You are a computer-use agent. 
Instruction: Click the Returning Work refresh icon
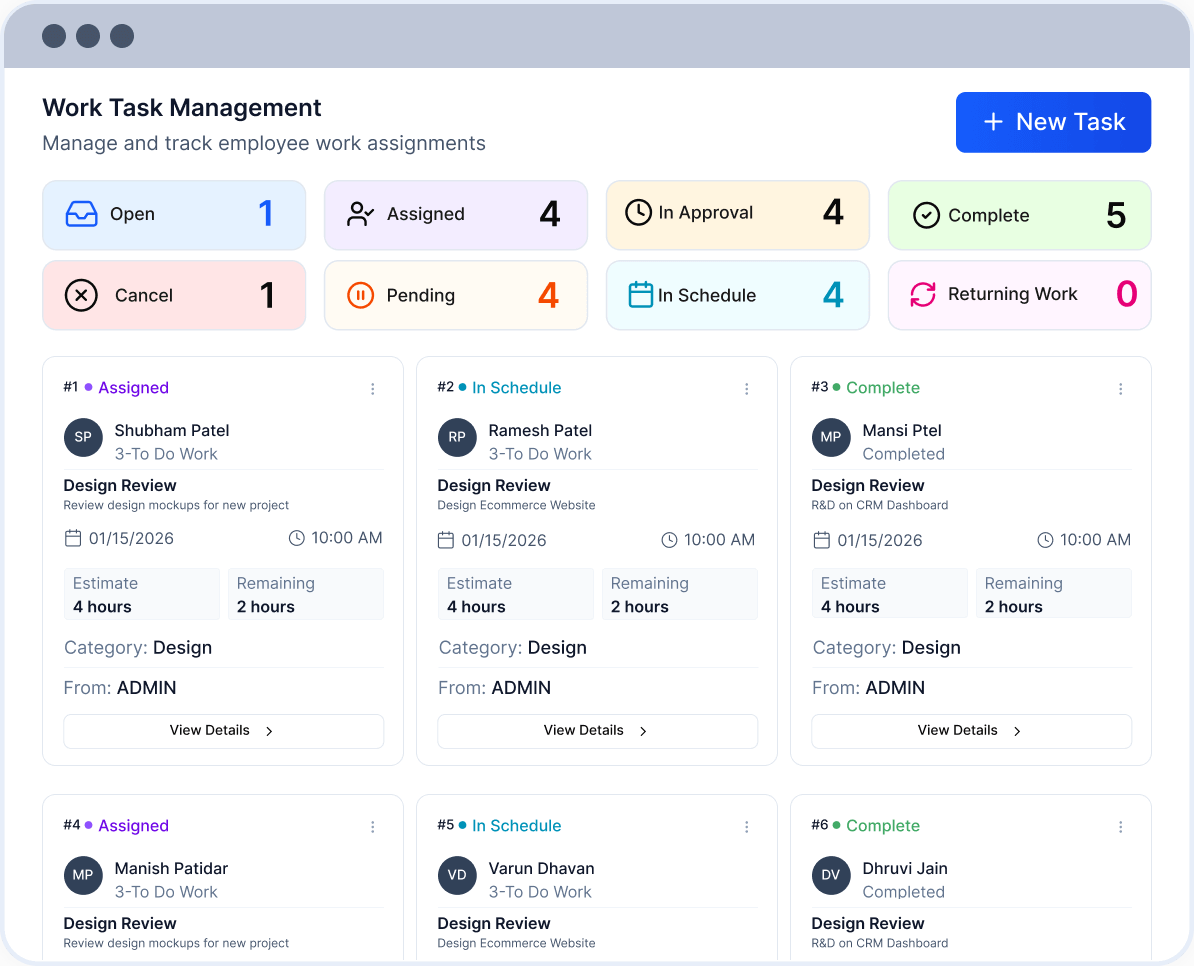[x=922, y=294]
